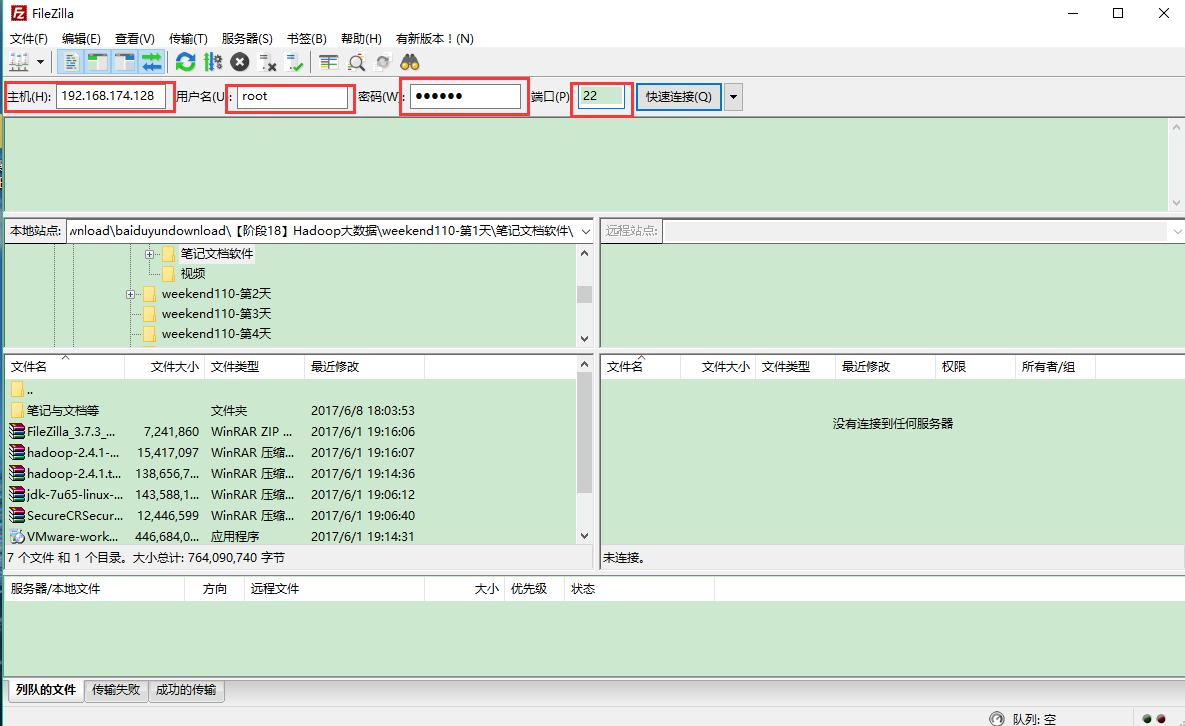Open the Site Manager dropdown arrow
This screenshot has height=726, width=1185.
40,63
